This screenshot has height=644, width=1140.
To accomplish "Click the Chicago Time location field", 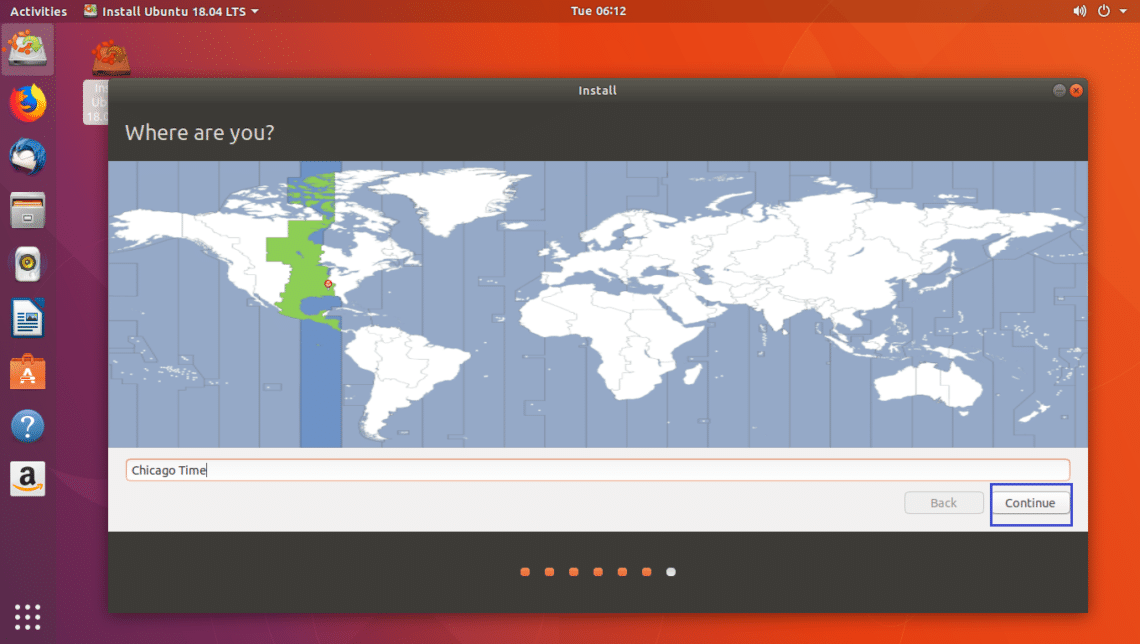I will tap(598, 470).
